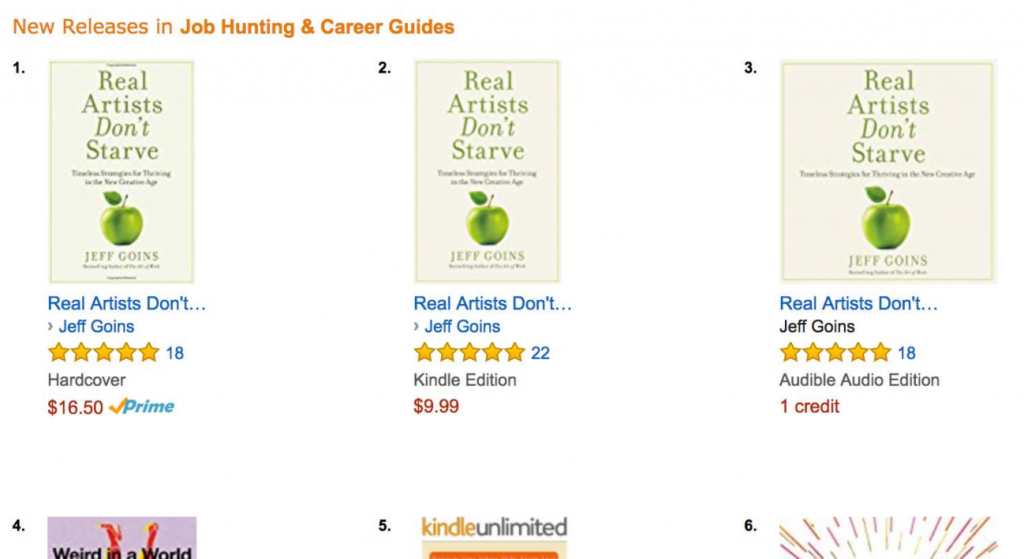This screenshot has height=559, width=1024.
Task: Click the Prime badge icon next to $16.50
Action: (x=142, y=407)
